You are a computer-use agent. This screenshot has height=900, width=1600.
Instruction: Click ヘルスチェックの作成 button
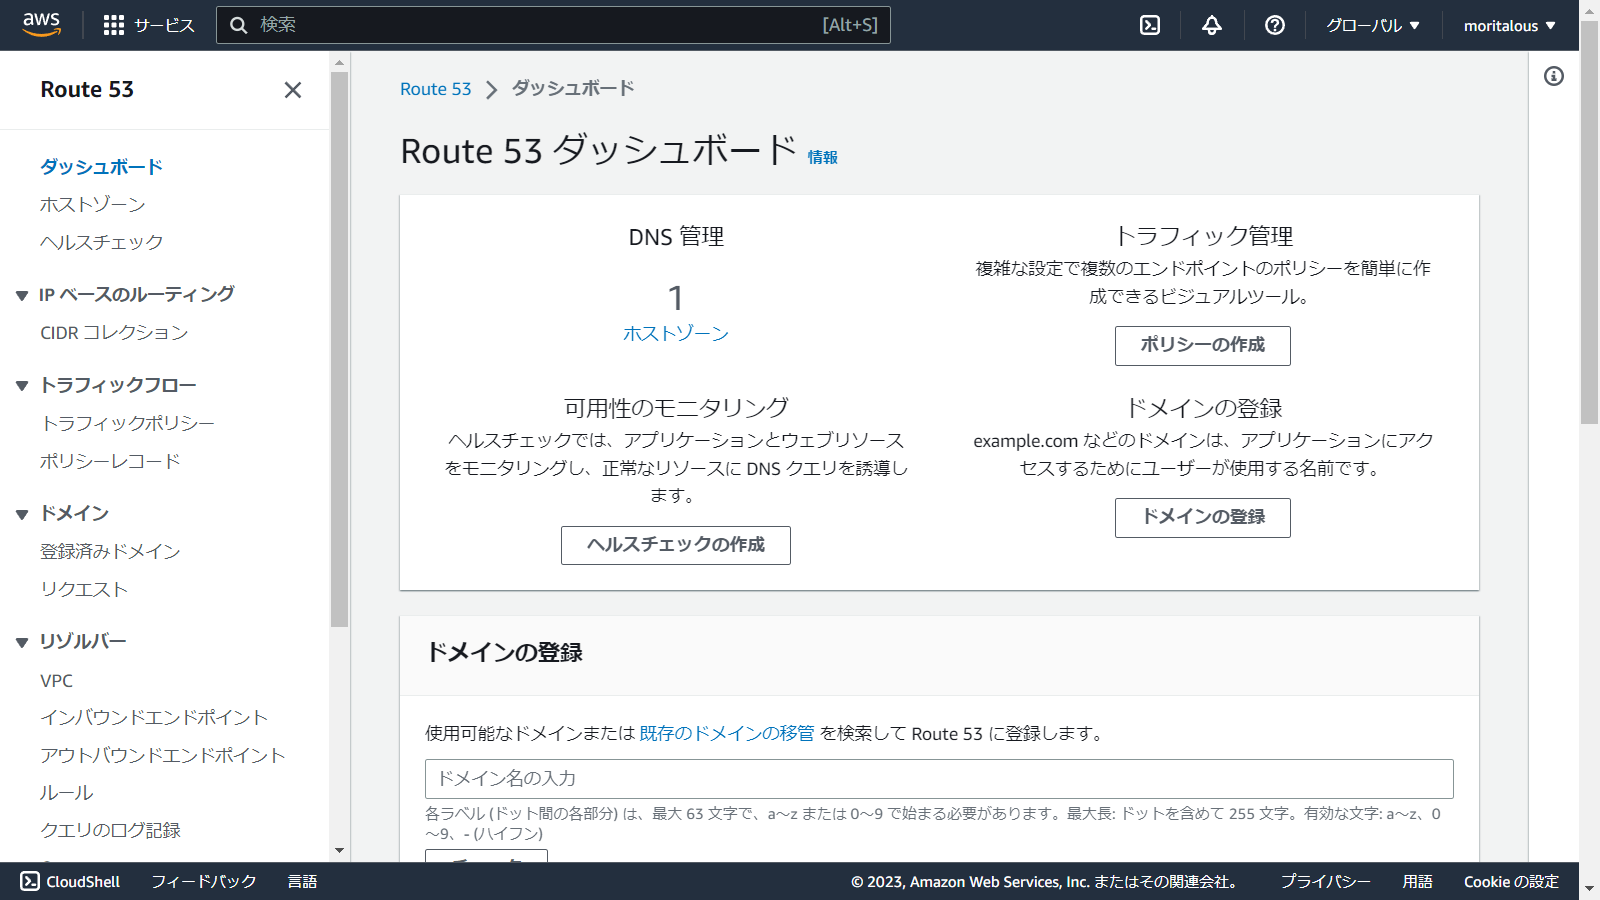675,545
